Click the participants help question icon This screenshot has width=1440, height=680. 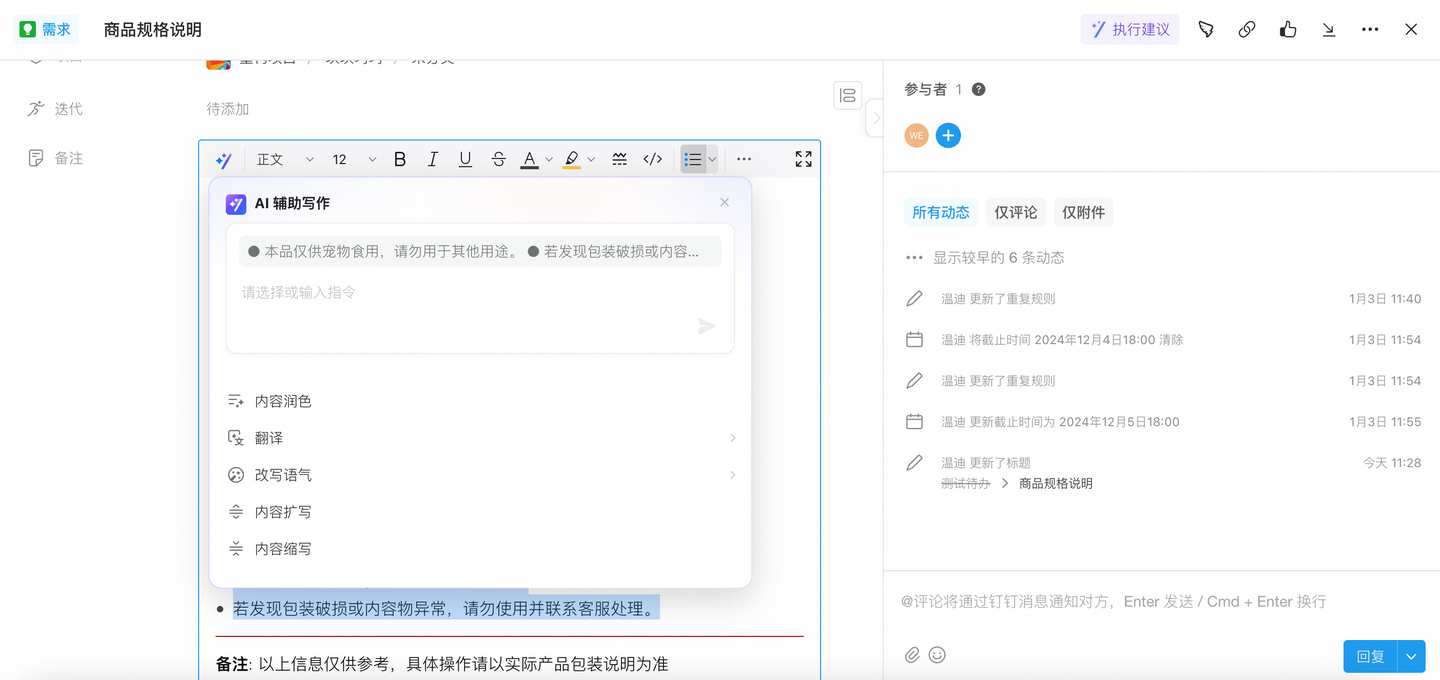click(979, 89)
